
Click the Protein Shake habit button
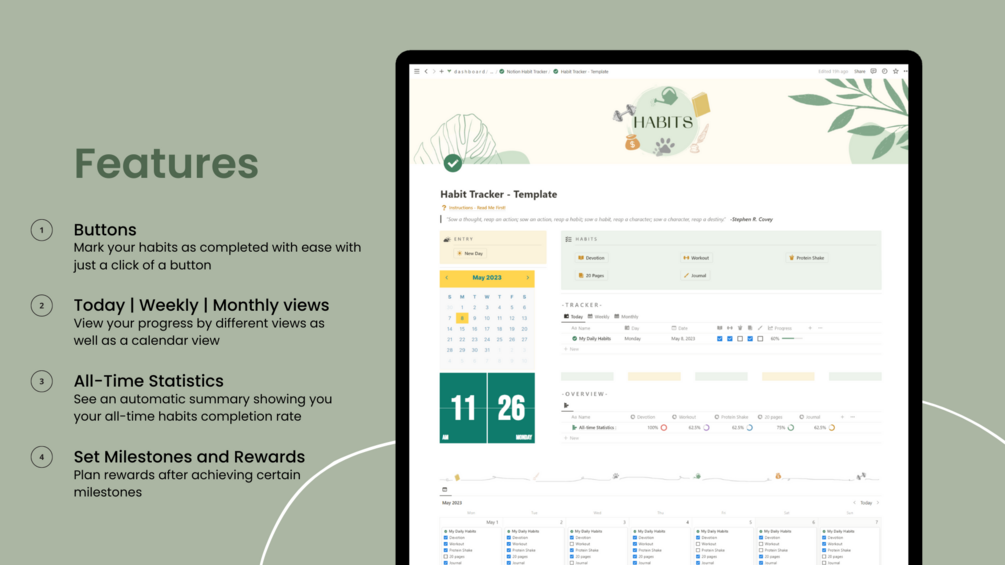pyautogui.click(x=806, y=258)
